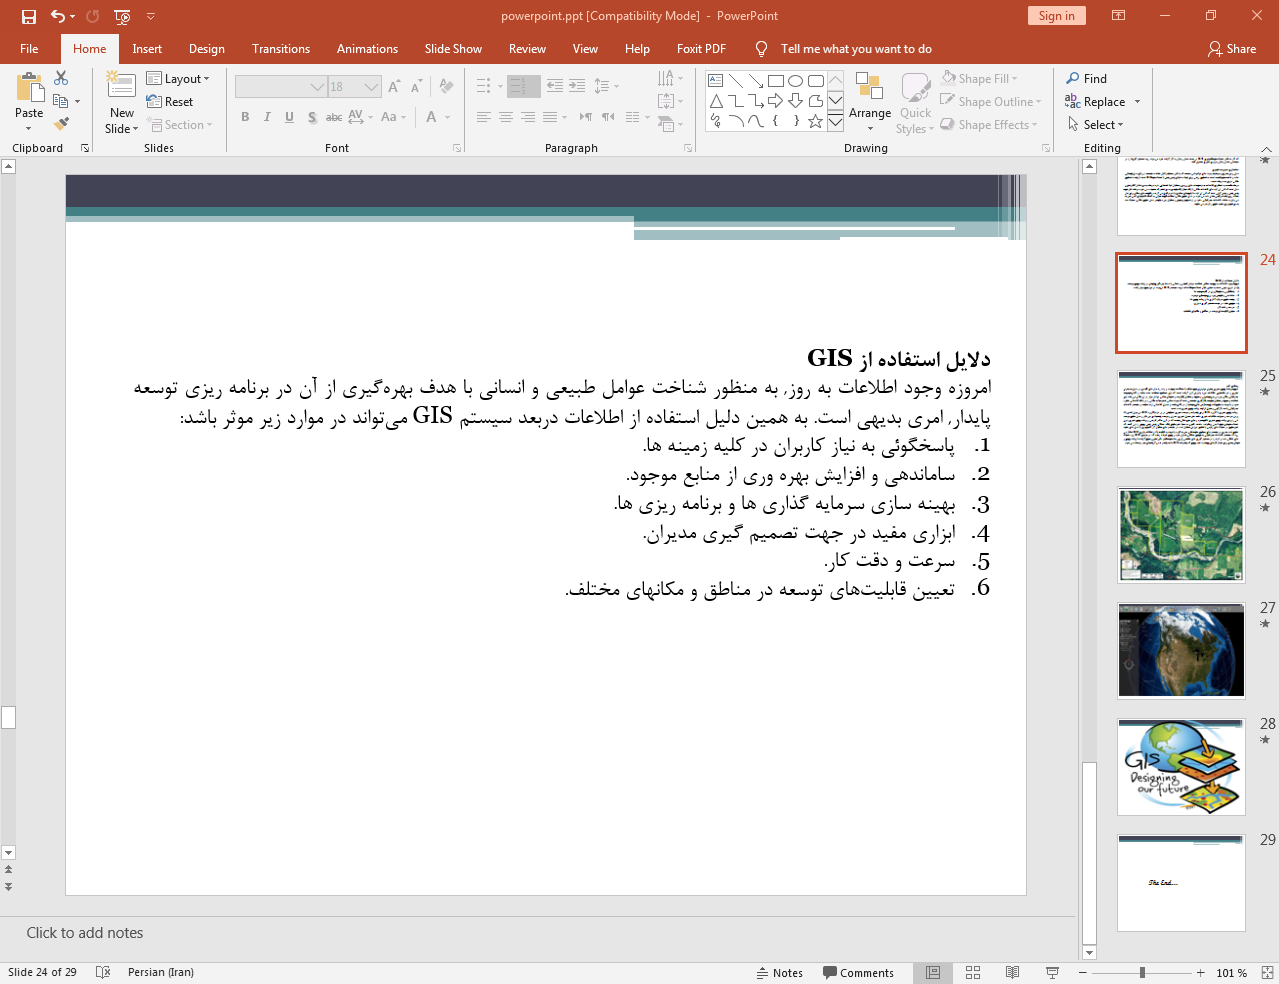Open Comments pane from status bar

(x=858, y=972)
